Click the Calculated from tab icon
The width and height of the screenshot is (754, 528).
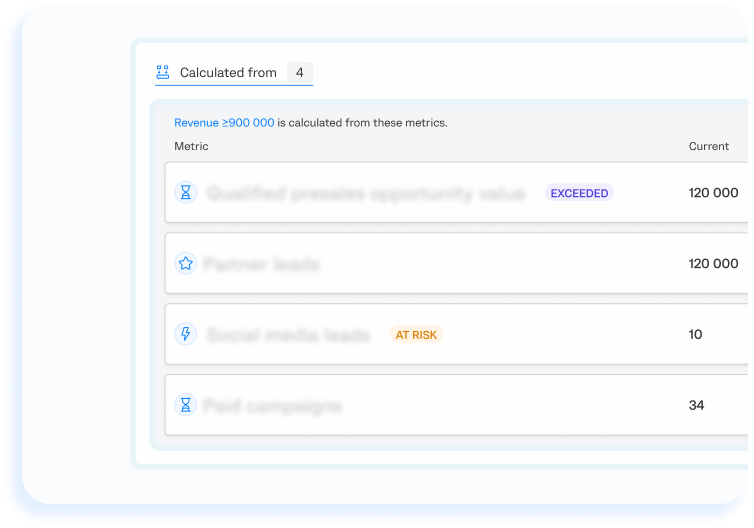pos(163,72)
